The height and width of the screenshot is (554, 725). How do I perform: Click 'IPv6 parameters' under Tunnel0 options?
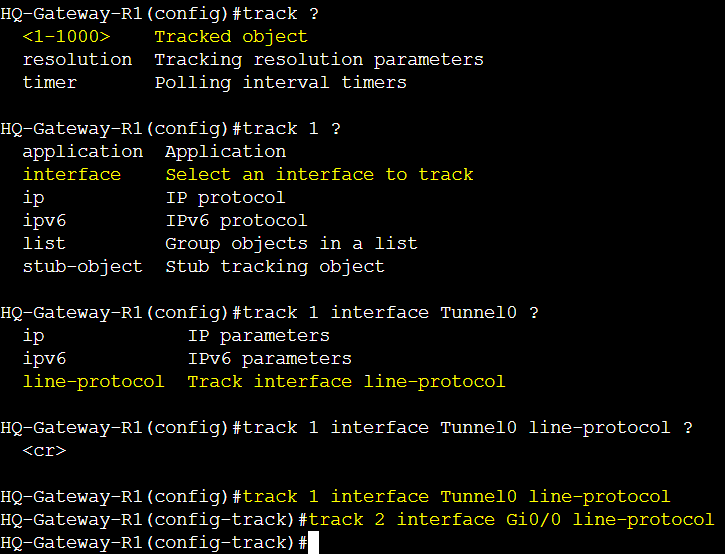coord(270,359)
